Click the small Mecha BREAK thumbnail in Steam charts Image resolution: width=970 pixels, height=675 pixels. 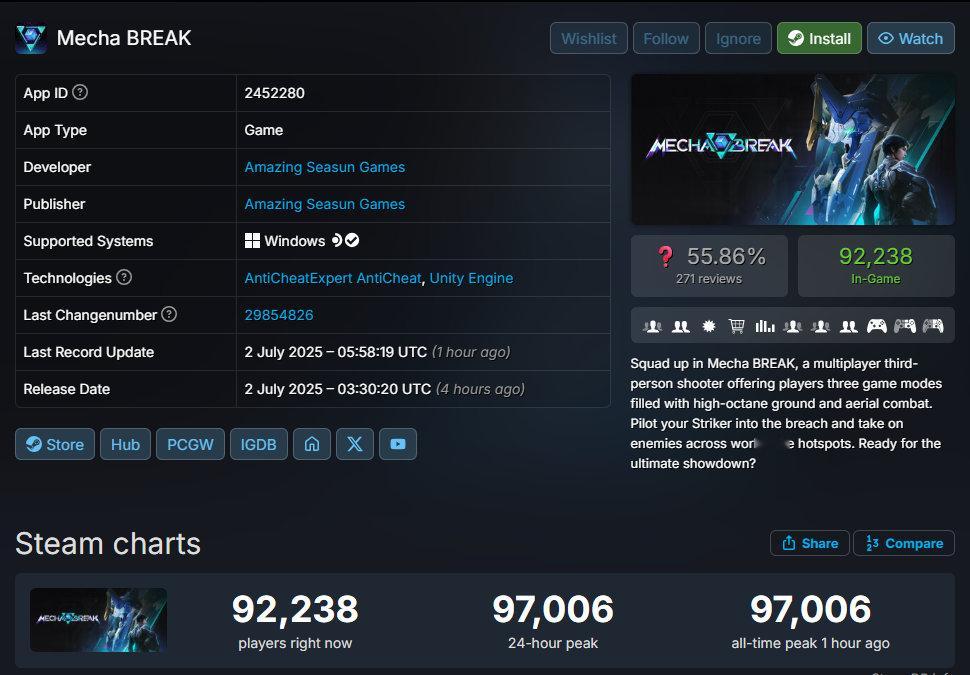[98, 620]
